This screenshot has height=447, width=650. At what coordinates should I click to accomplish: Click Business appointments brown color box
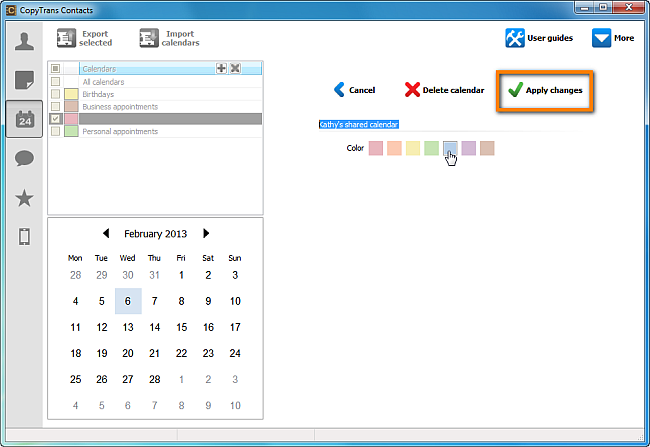pos(71,107)
